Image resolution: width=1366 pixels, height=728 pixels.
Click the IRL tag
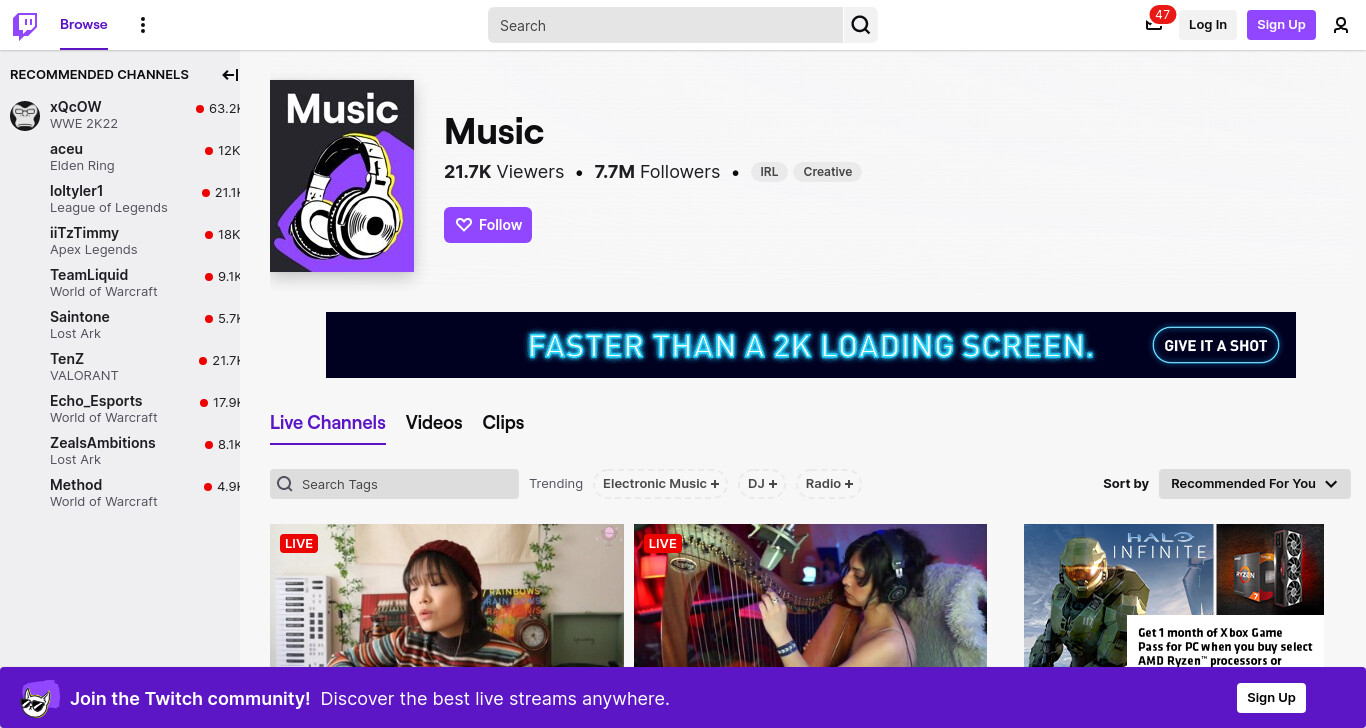click(769, 172)
